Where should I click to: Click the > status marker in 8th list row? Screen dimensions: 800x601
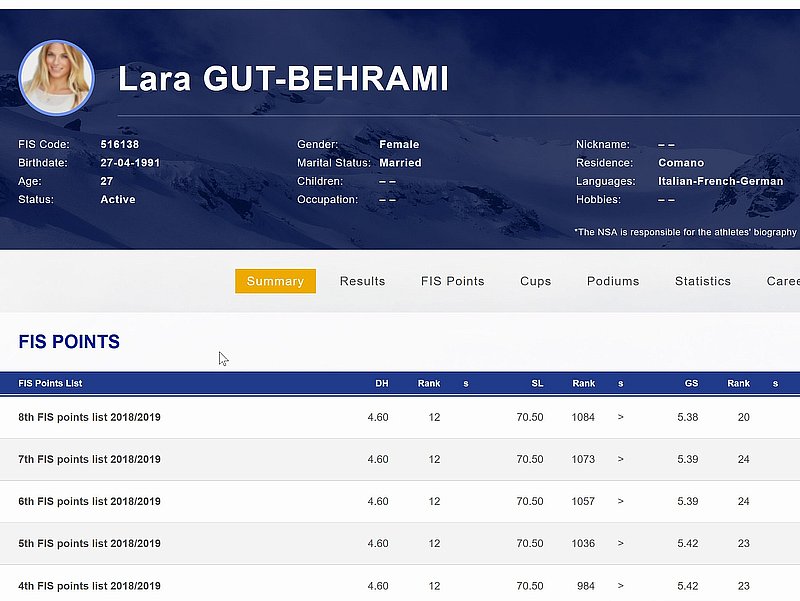[620, 417]
